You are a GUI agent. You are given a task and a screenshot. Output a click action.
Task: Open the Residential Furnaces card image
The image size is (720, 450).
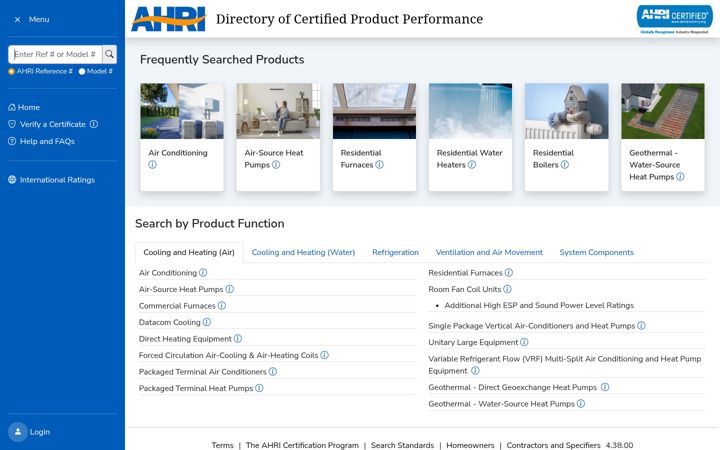374,111
